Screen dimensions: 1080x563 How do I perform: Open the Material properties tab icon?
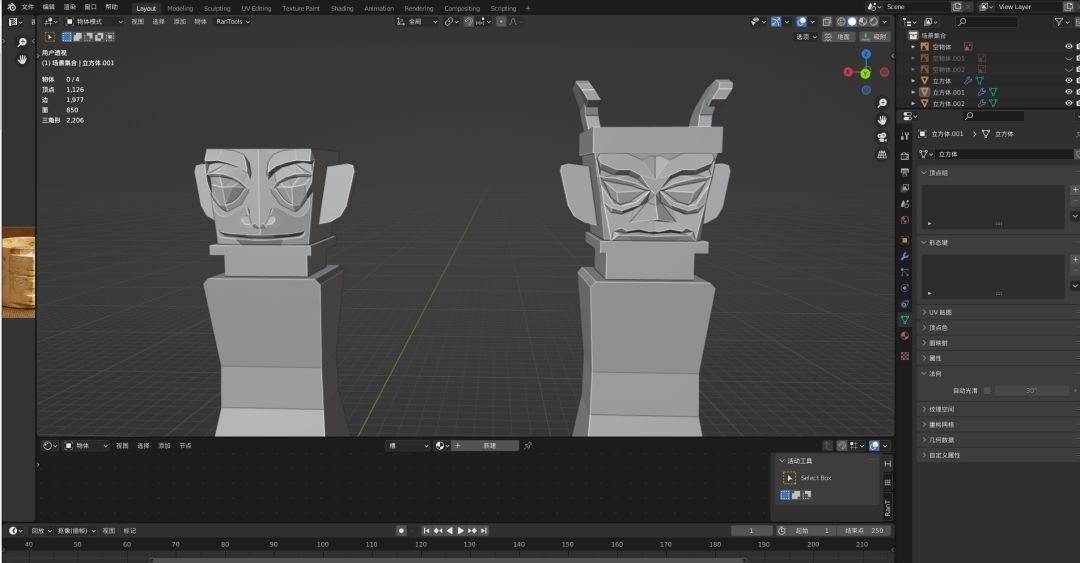click(x=905, y=336)
